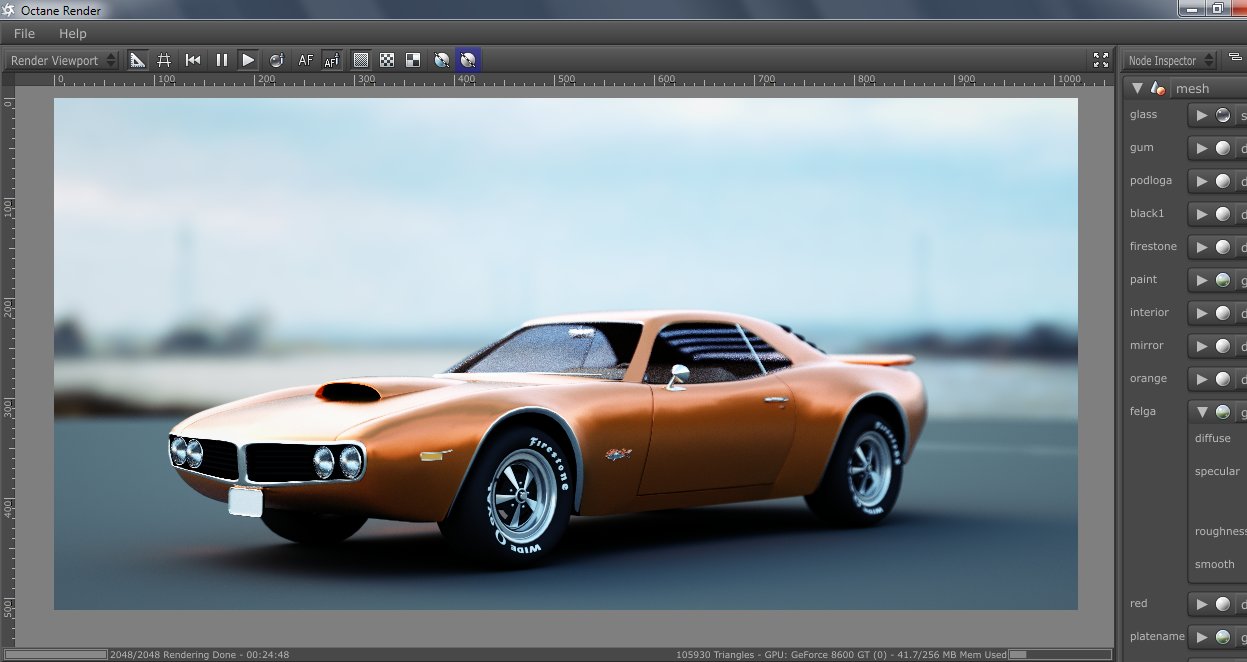Open the File menu

coord(24,33)
